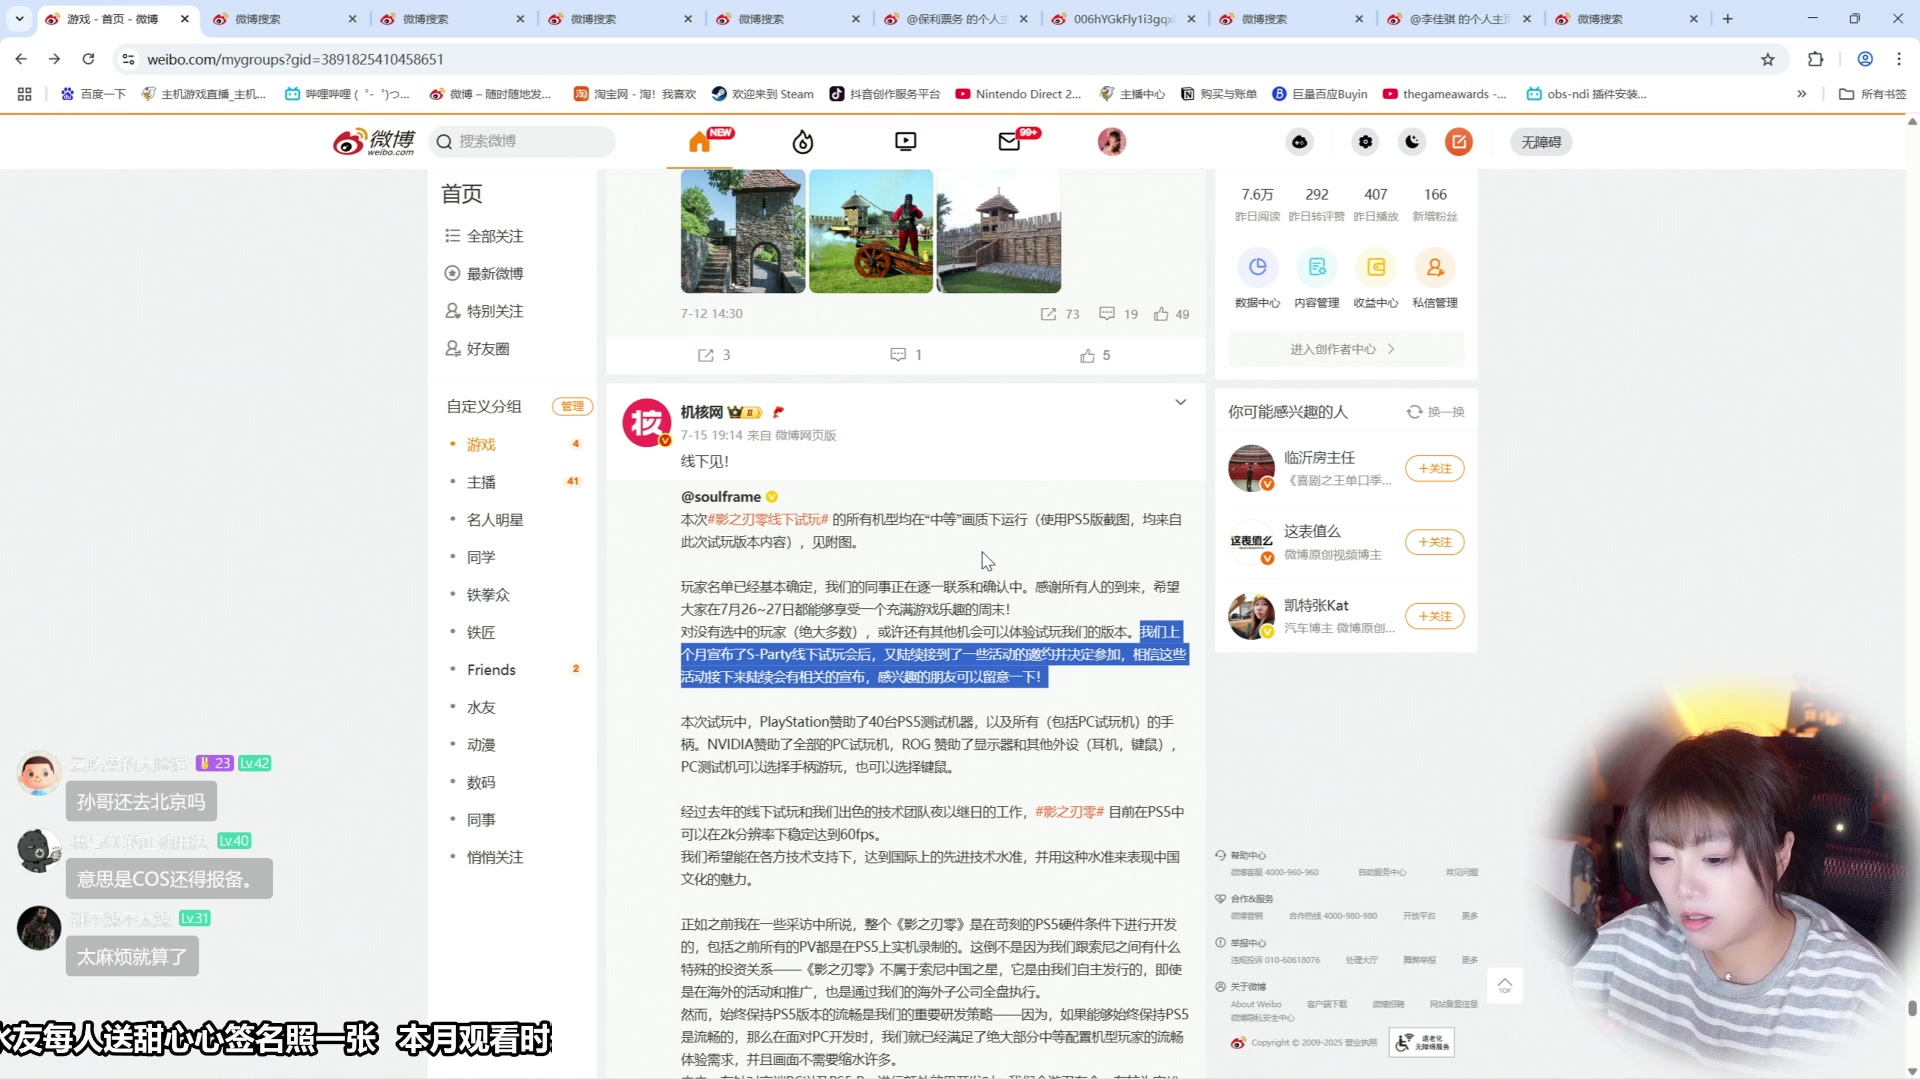Open the Weibo settings gear icon

[x=1364, y=142]
